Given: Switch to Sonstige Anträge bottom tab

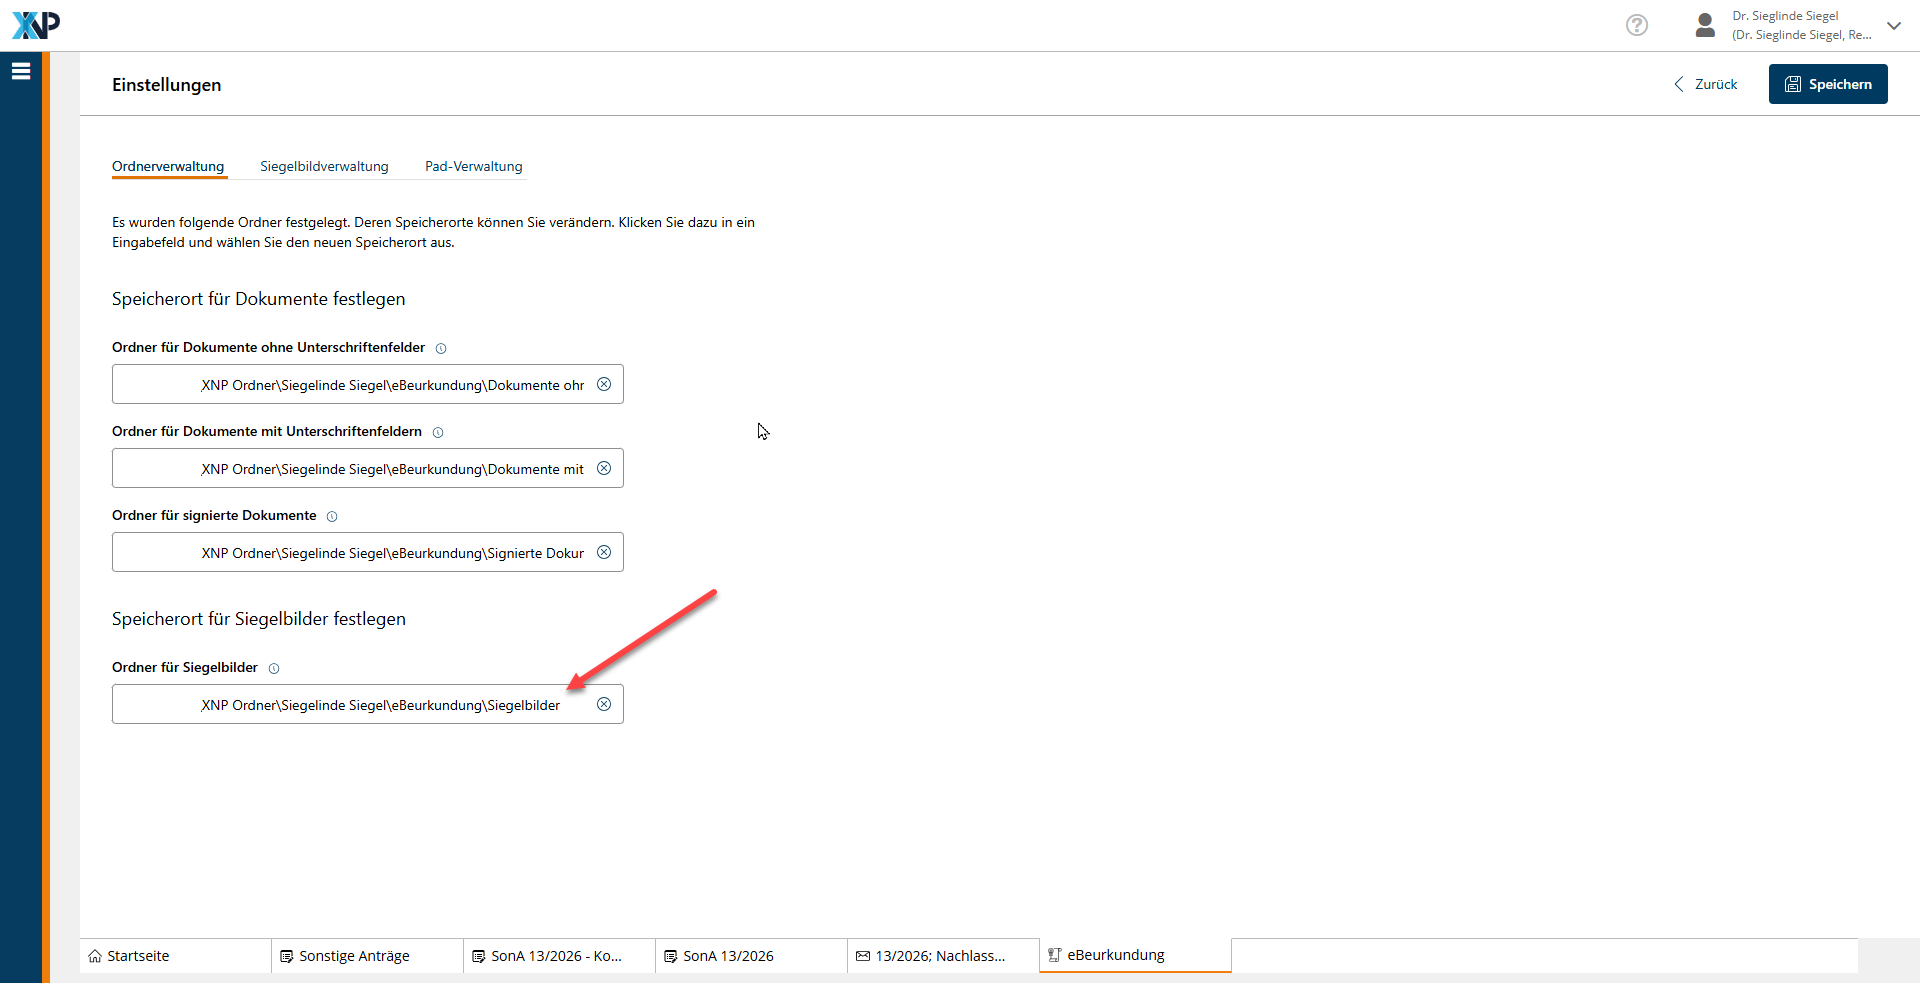Looking at the screenshot, I should pyautogui.click(x=354, y=956).
